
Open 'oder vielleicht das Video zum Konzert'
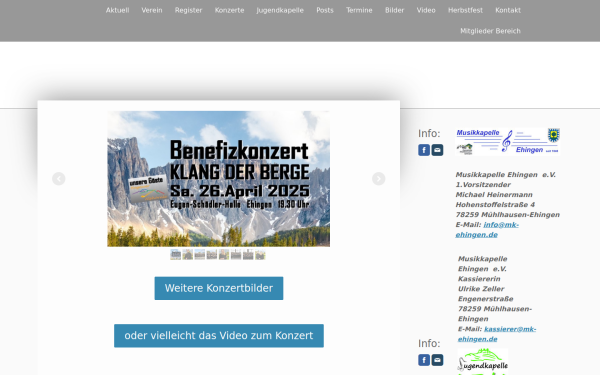[219, 336]
